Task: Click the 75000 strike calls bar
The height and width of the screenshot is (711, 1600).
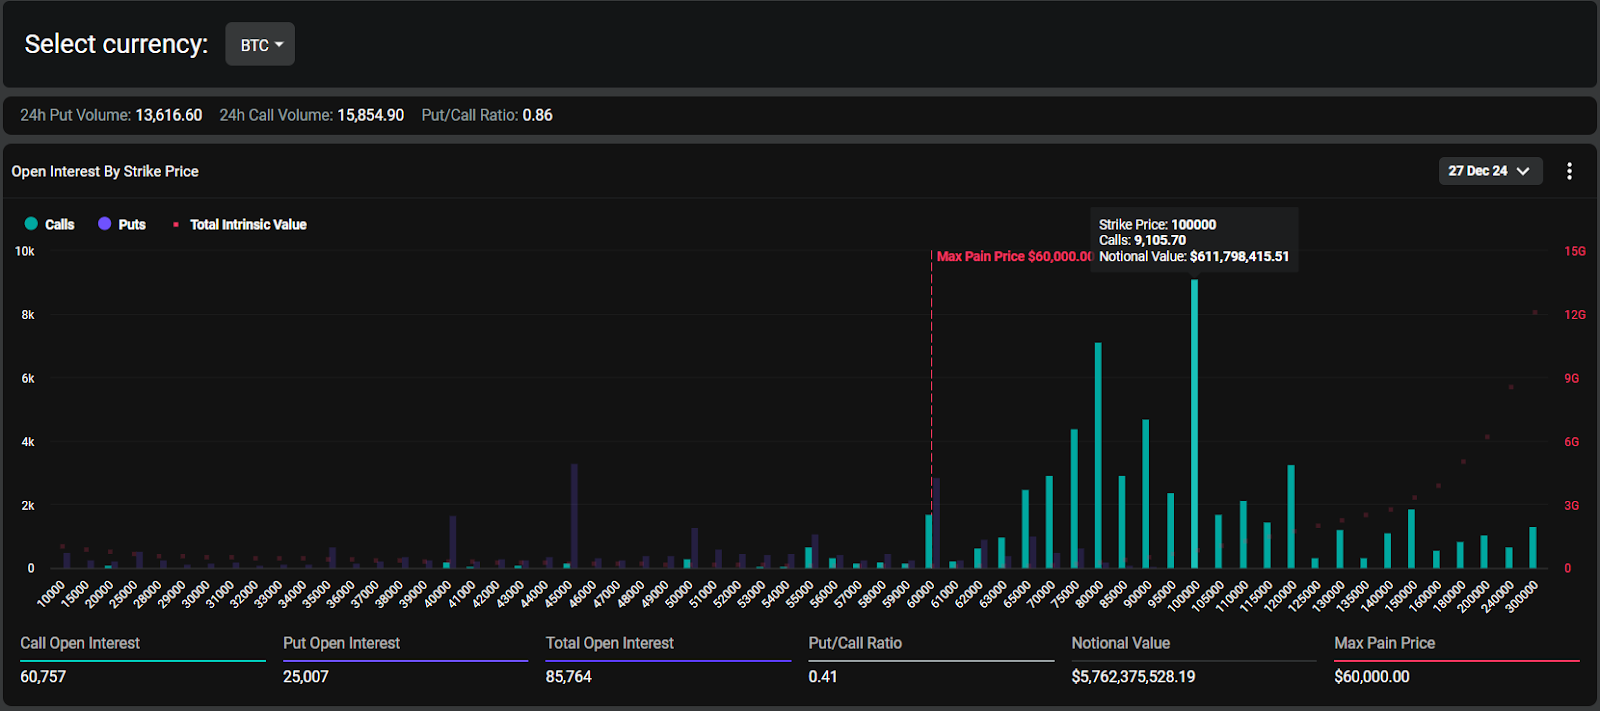Action: [x=1074, y=499]
